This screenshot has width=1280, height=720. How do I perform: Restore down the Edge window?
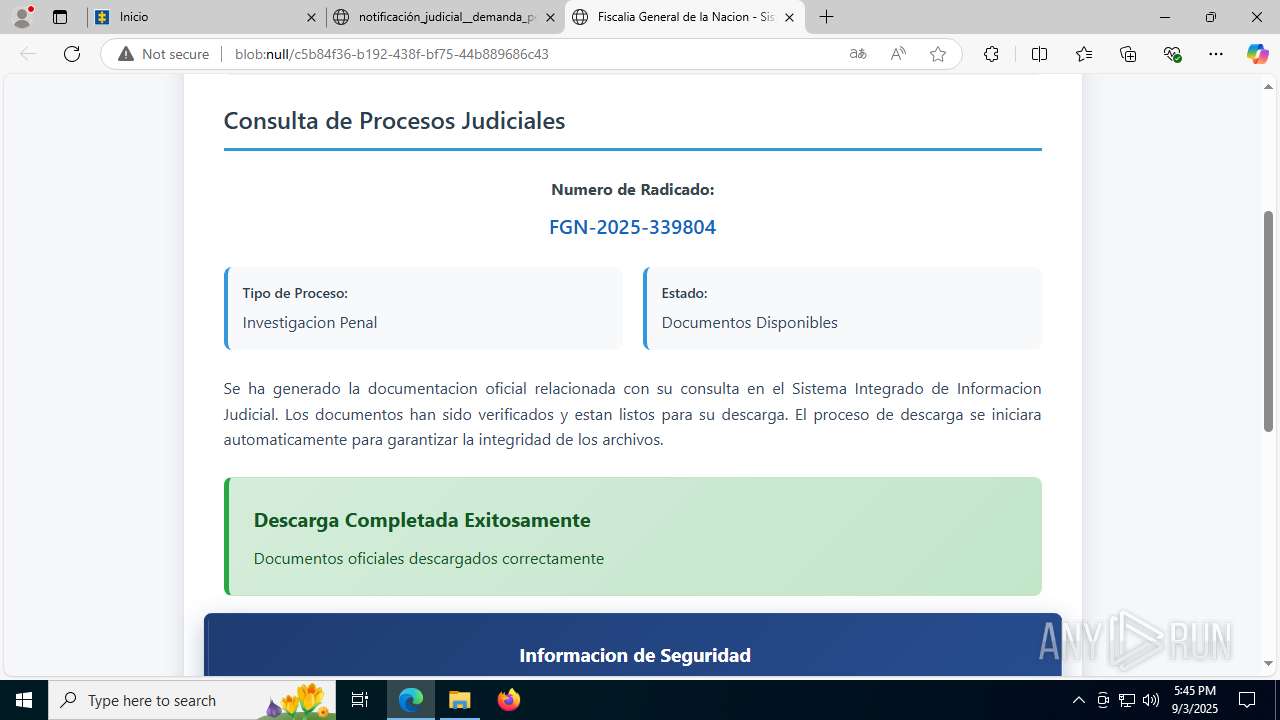[1211, 17]
